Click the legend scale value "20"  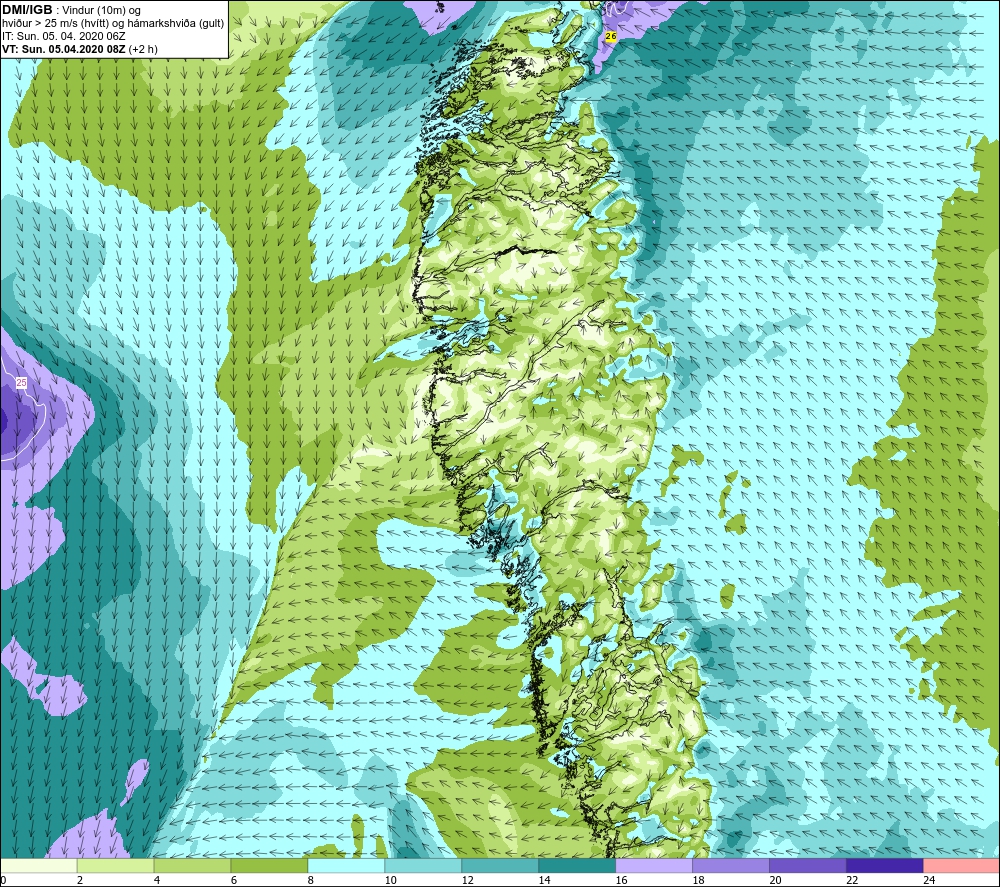pyautogui.click(x=775, y=880)
